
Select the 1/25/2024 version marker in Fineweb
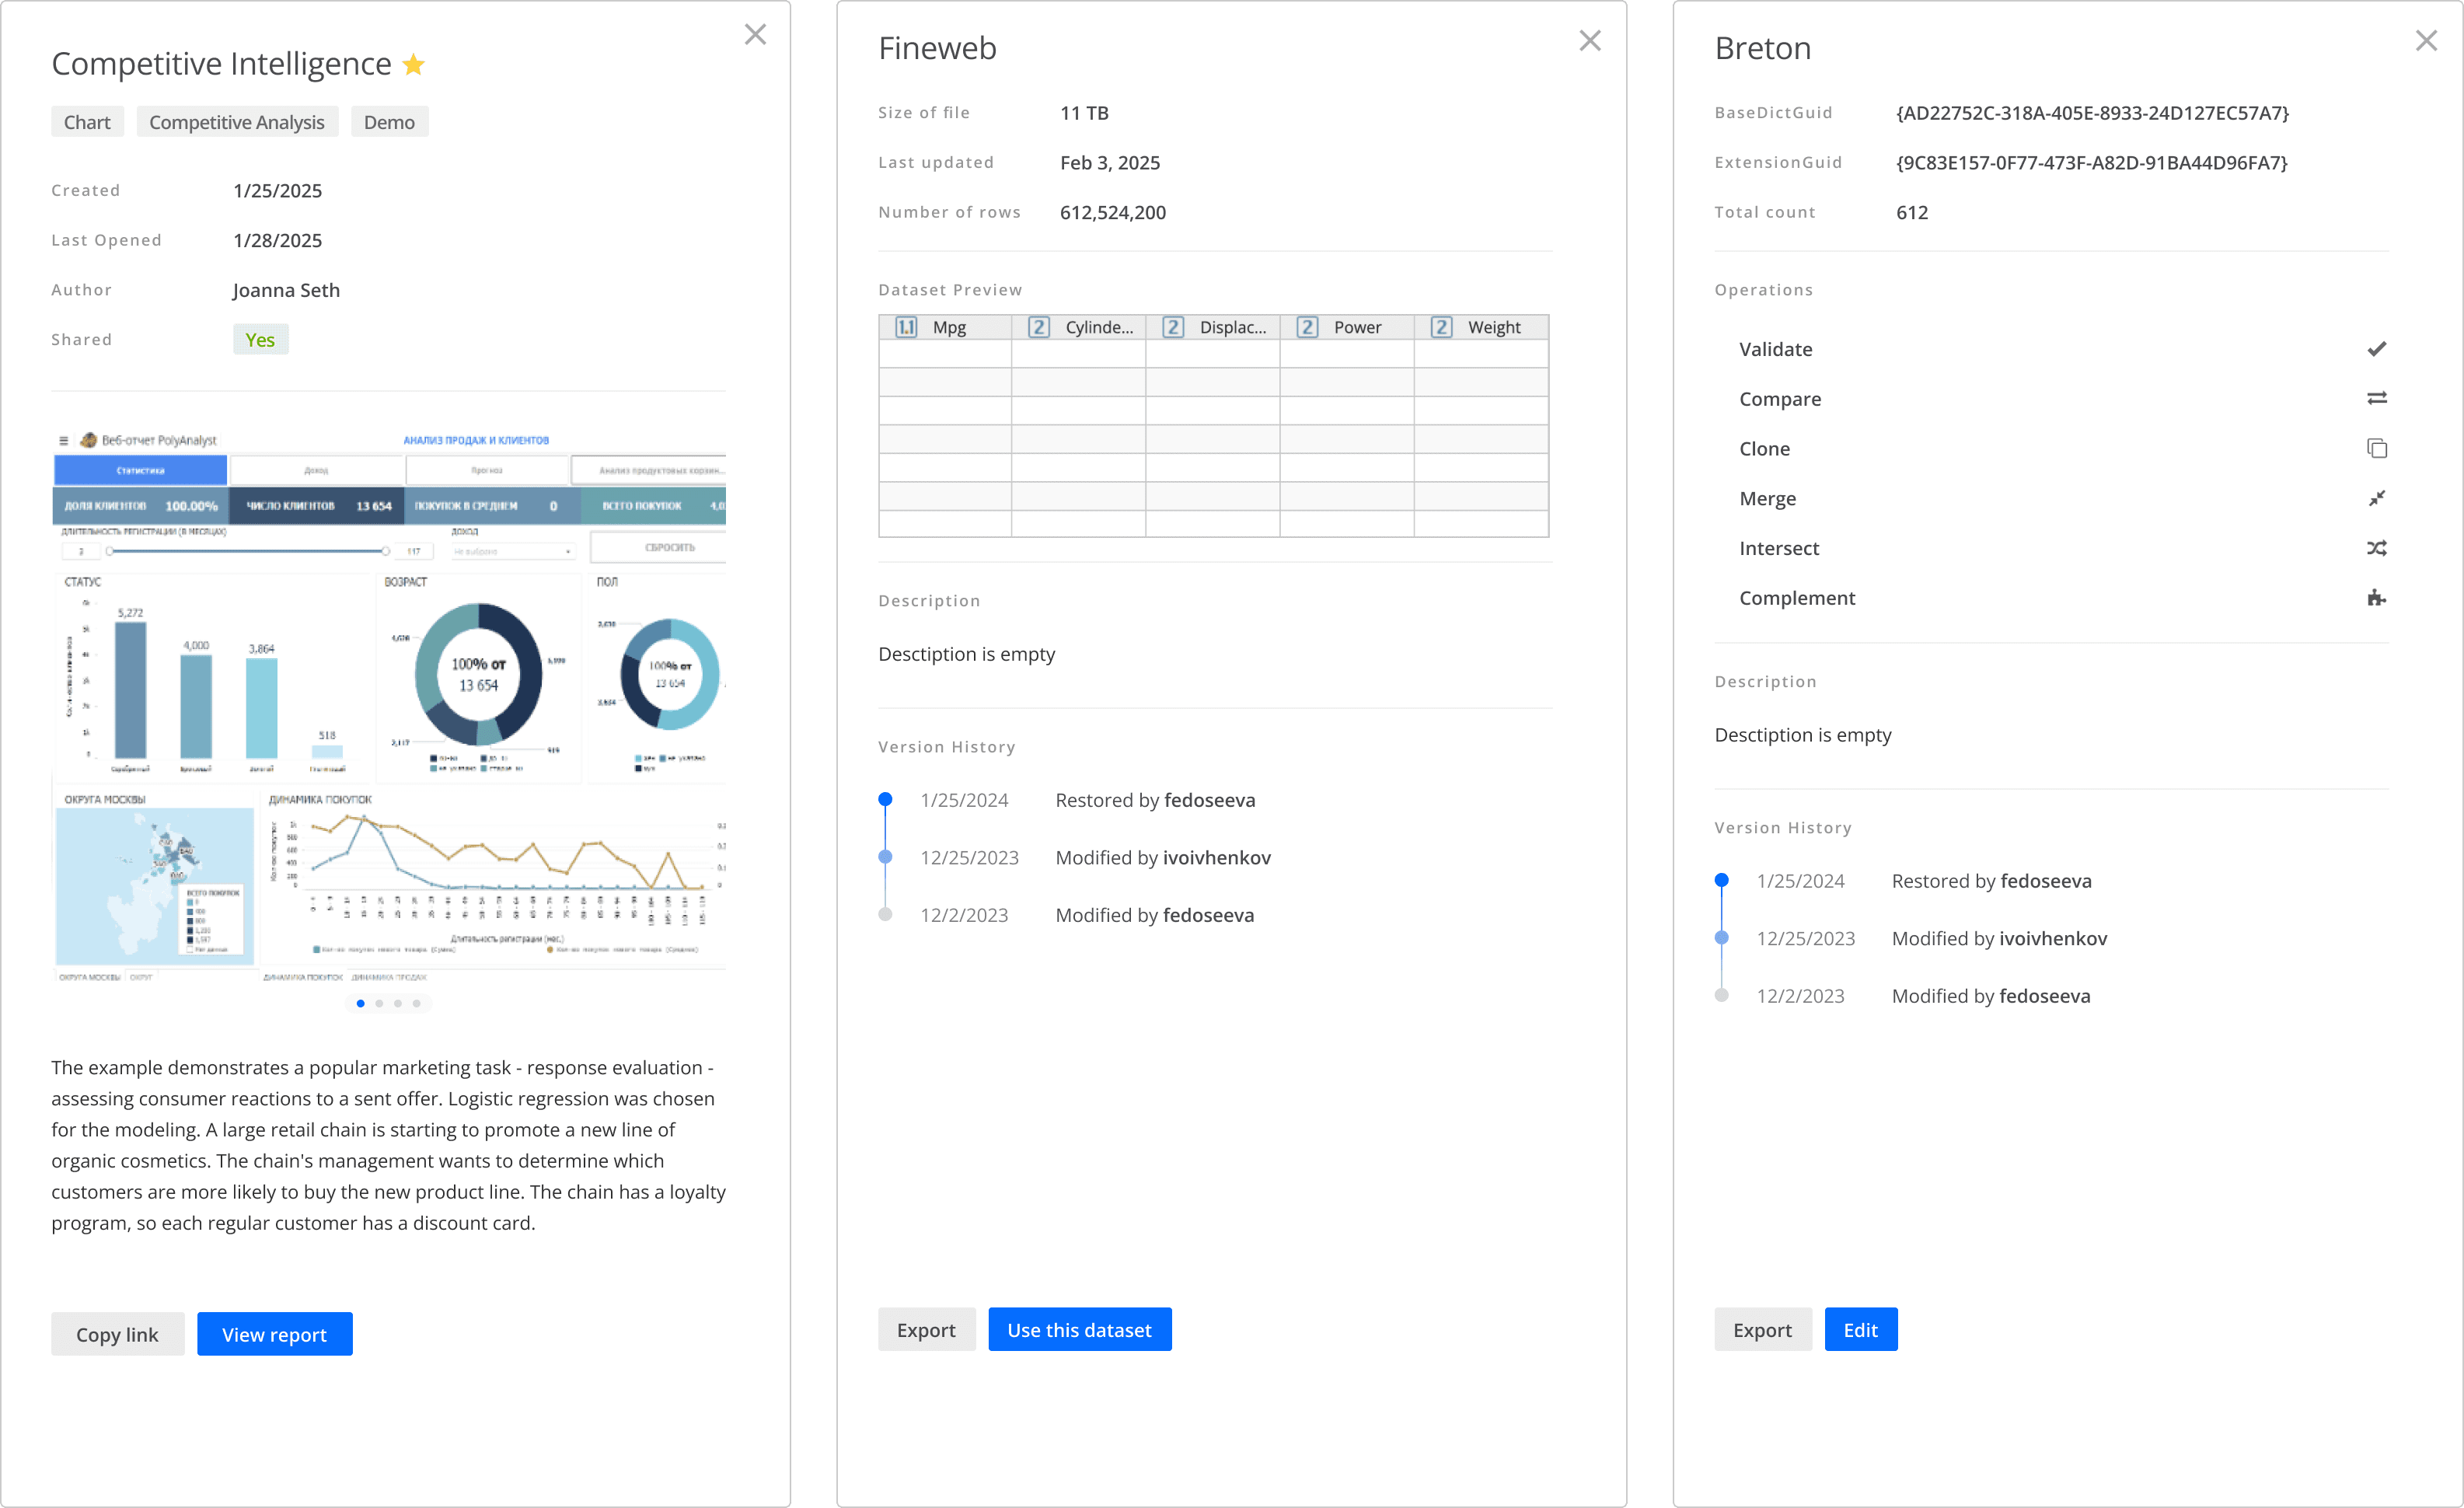[x=885, y=799]
